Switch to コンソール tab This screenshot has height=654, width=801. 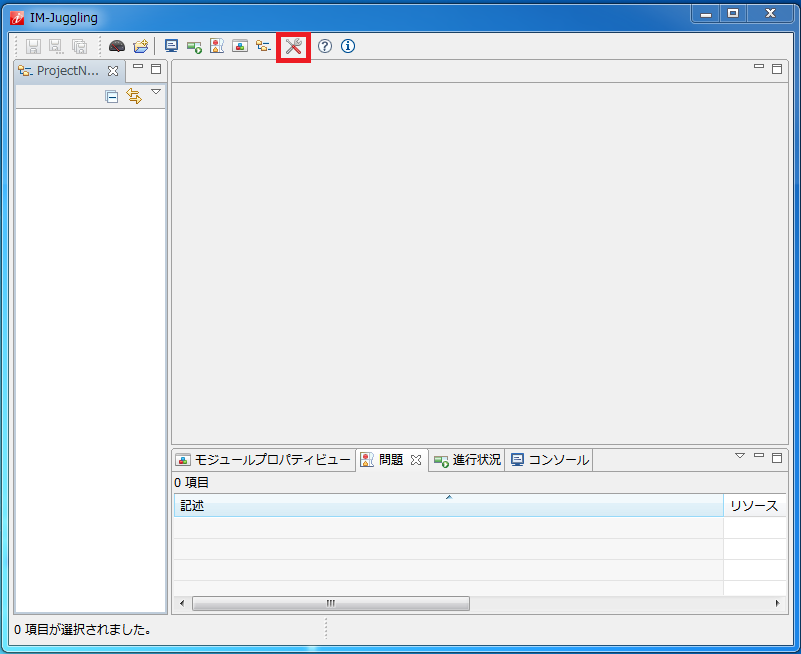pos(549,460)
